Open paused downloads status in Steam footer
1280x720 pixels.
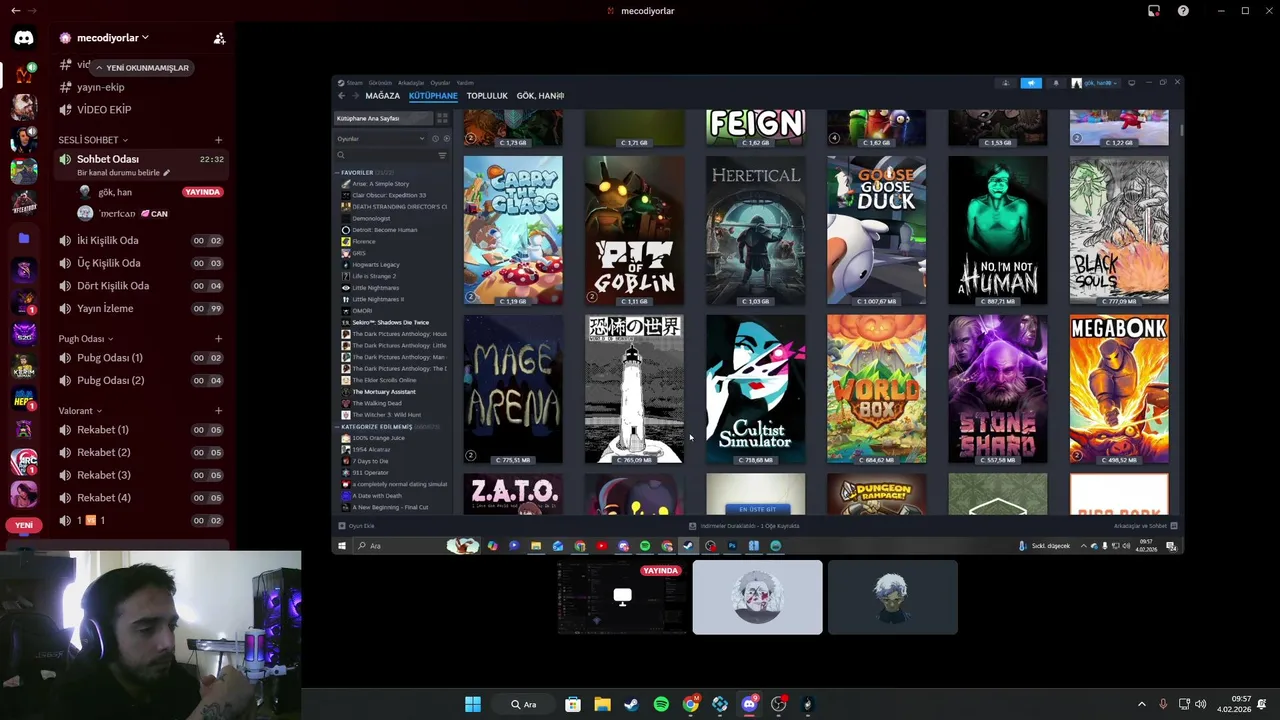[x=744, y=526]
